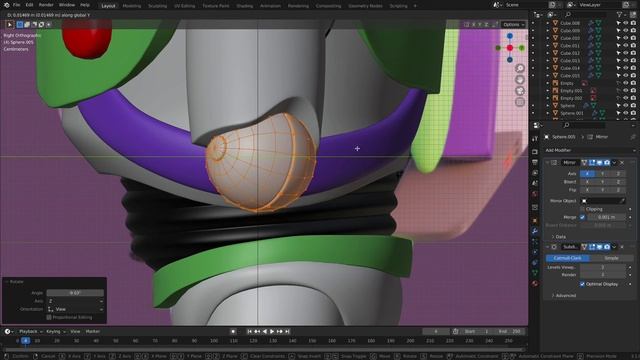Viewport: 640px width, 360px height.
Task: Adjust the Levels Viewport value field
Action: click(603, 267)
